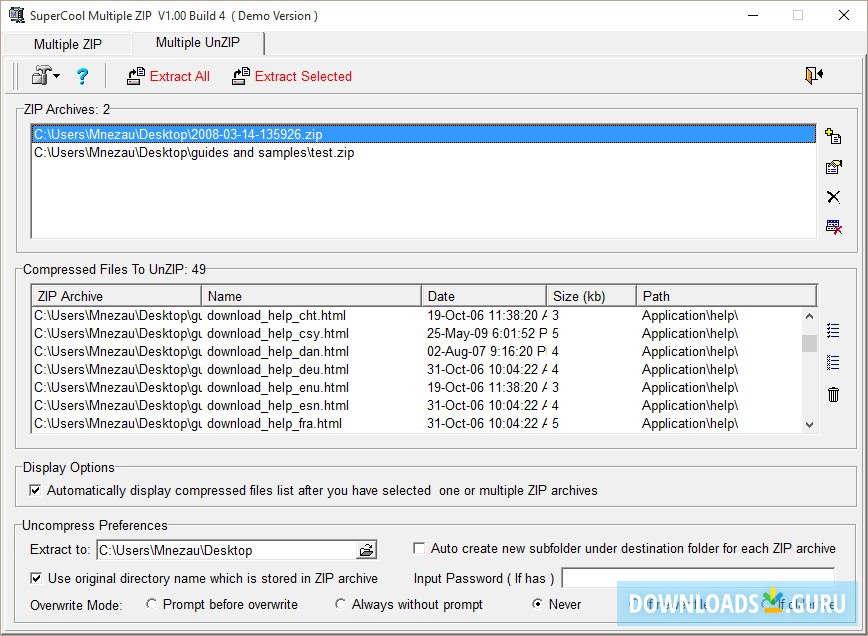The height and width of the screenshot is (636, 868).
Task: Click the Extract All label
Action: 179,76
